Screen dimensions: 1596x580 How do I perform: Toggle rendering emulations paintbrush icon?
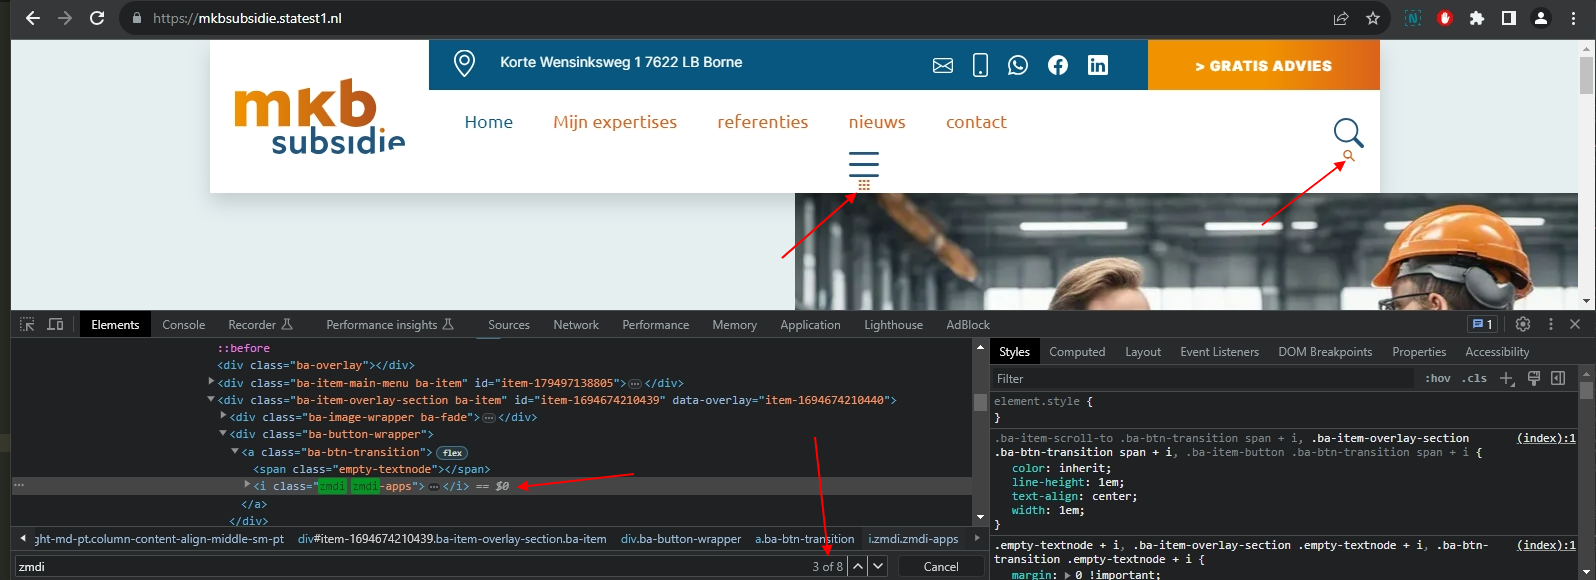pyautogui.click(x=1533, y=378)
